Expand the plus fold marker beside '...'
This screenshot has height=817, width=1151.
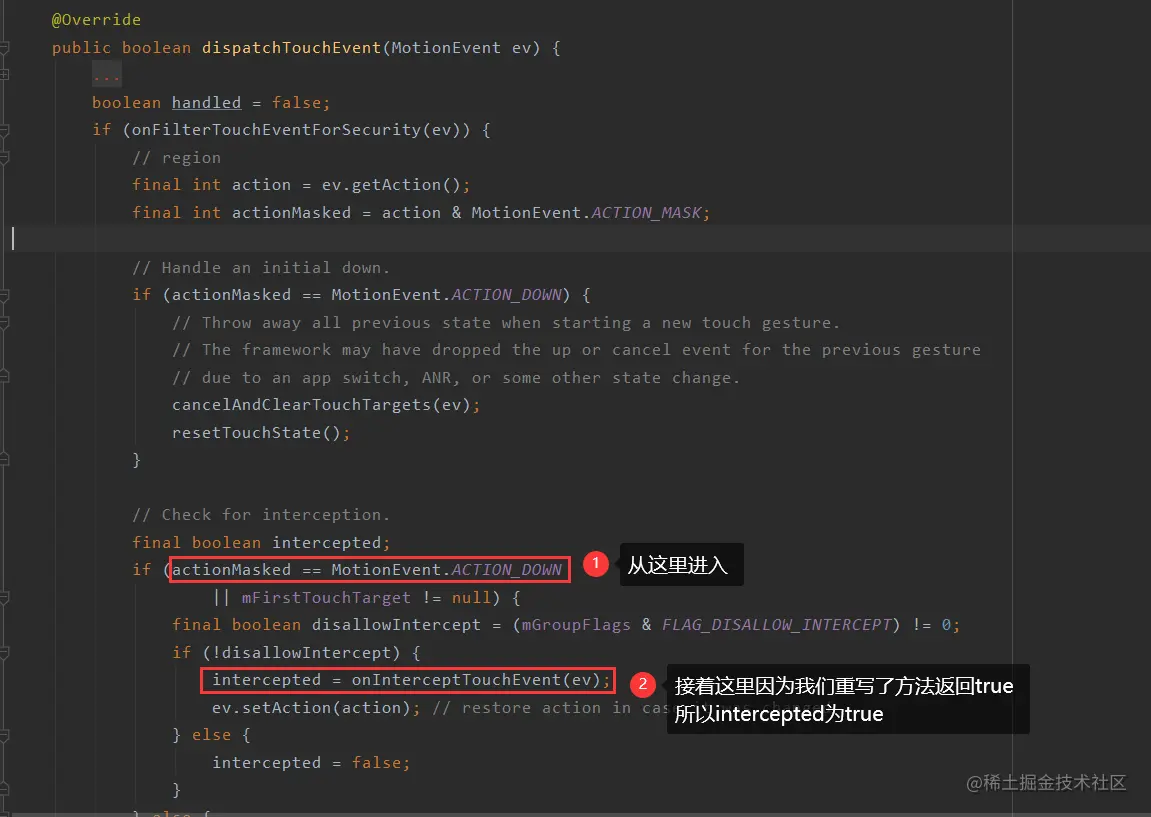tap(4, 75)
